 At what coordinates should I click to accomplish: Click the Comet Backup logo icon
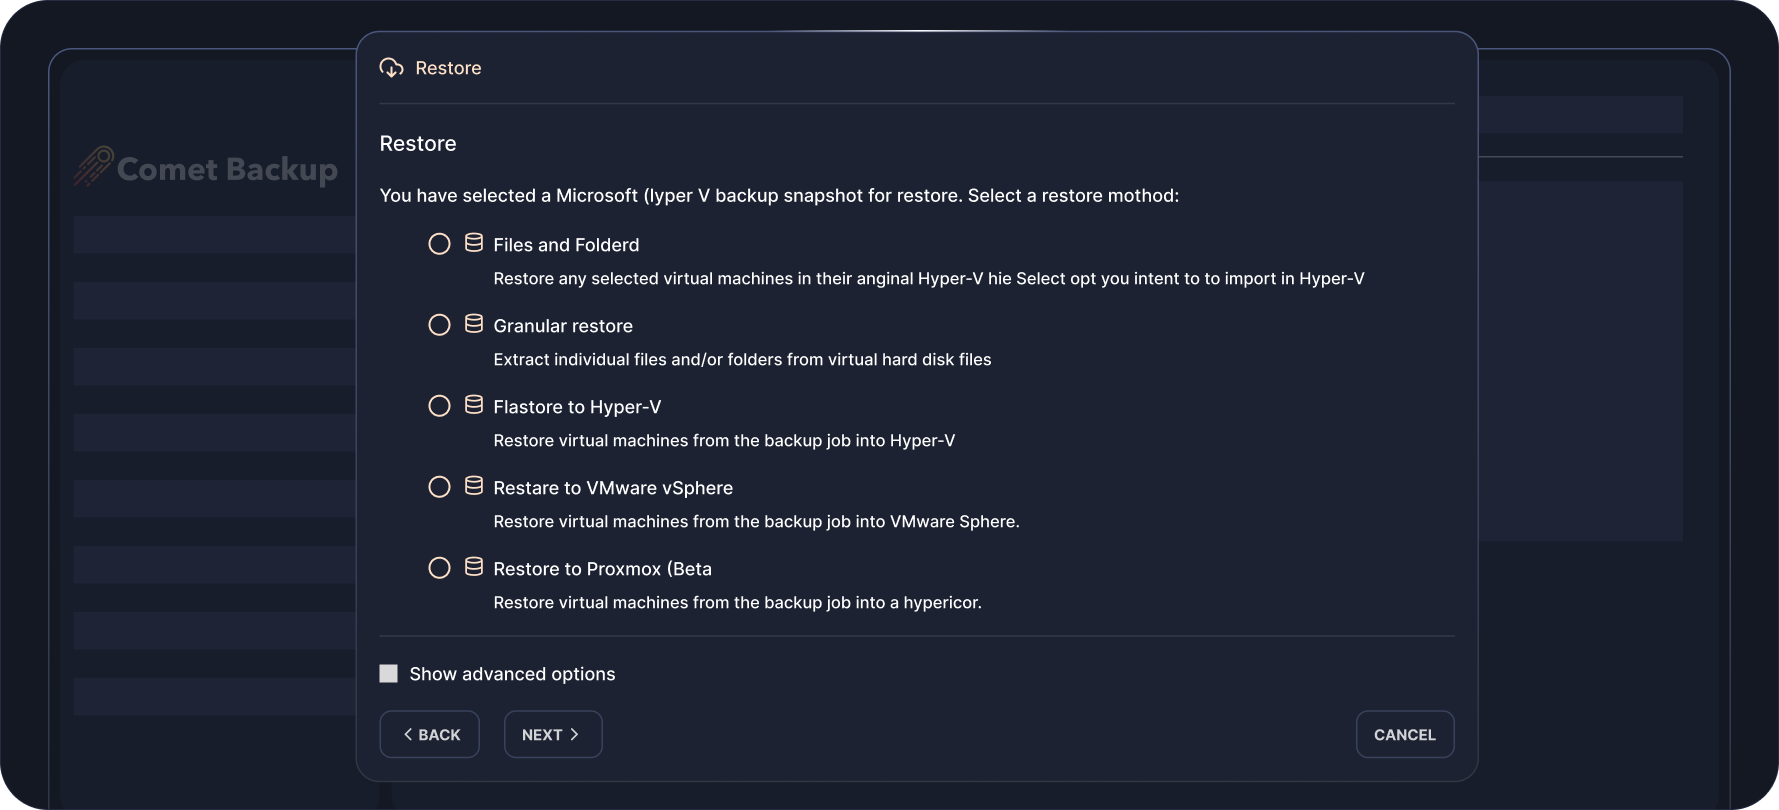(x=93, y=167)
